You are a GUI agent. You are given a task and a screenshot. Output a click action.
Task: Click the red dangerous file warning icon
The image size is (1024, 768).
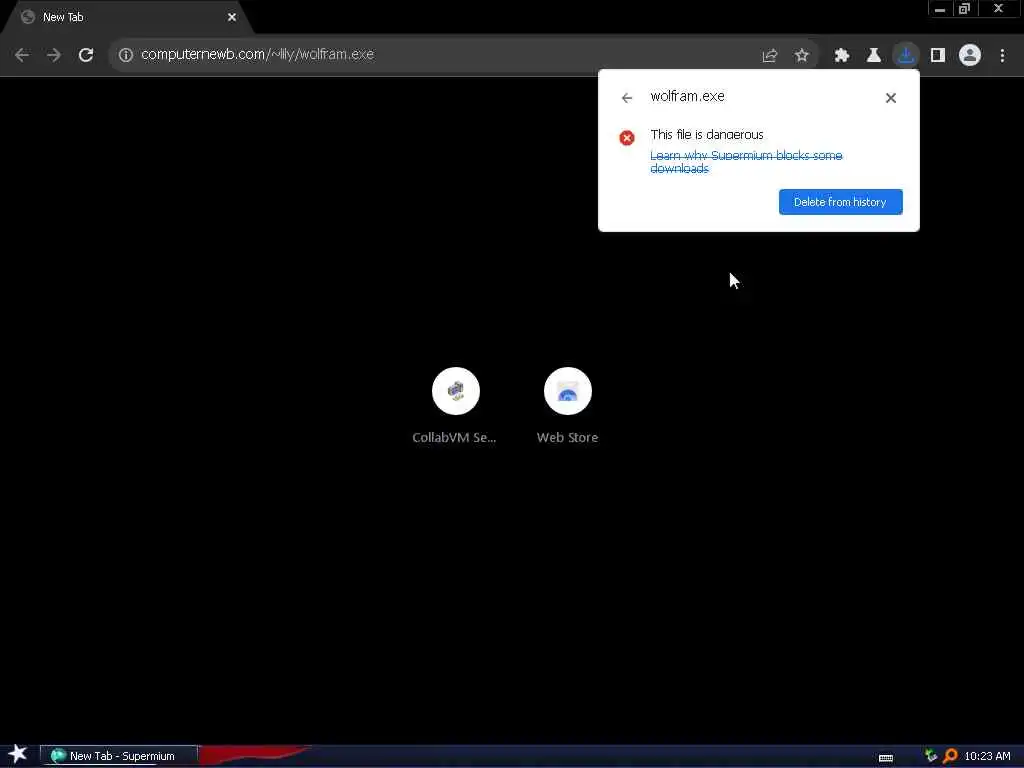pos(626,138)
